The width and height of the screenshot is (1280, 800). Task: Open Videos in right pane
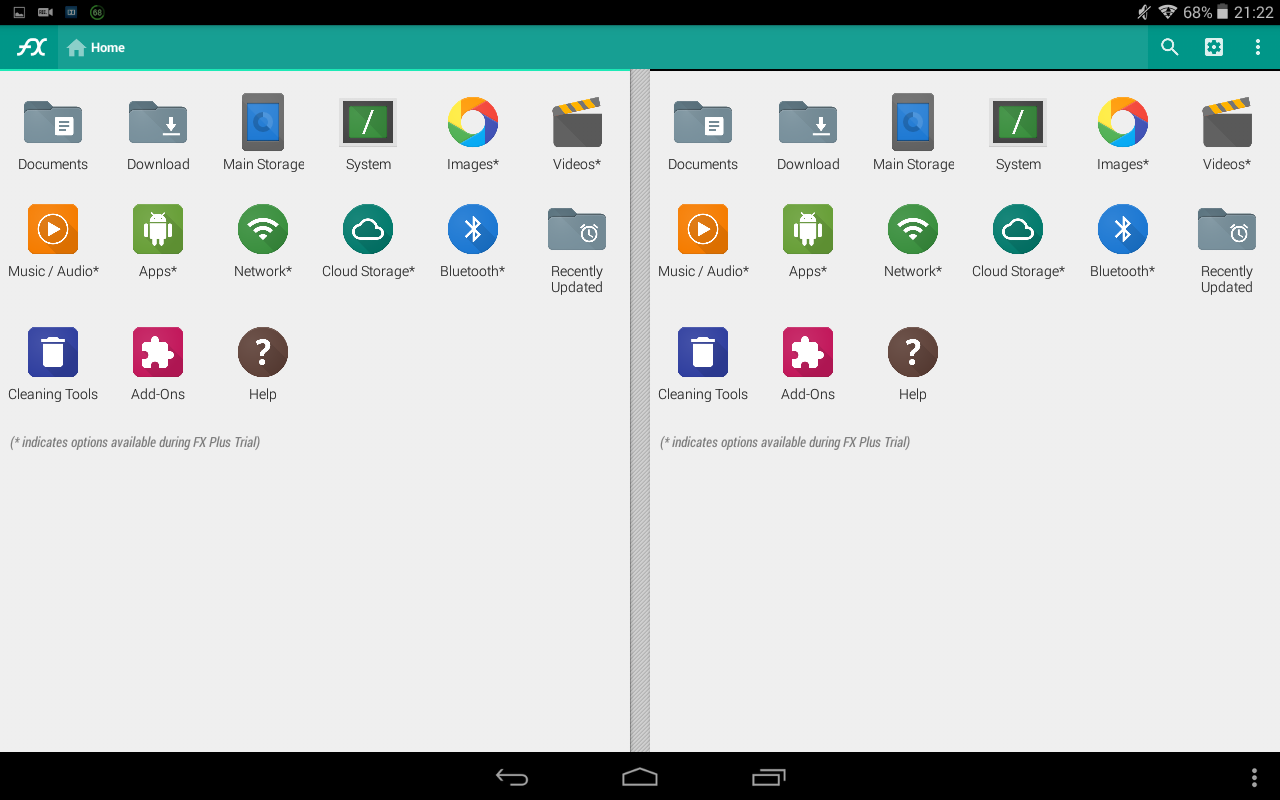tap(1227, 135)
